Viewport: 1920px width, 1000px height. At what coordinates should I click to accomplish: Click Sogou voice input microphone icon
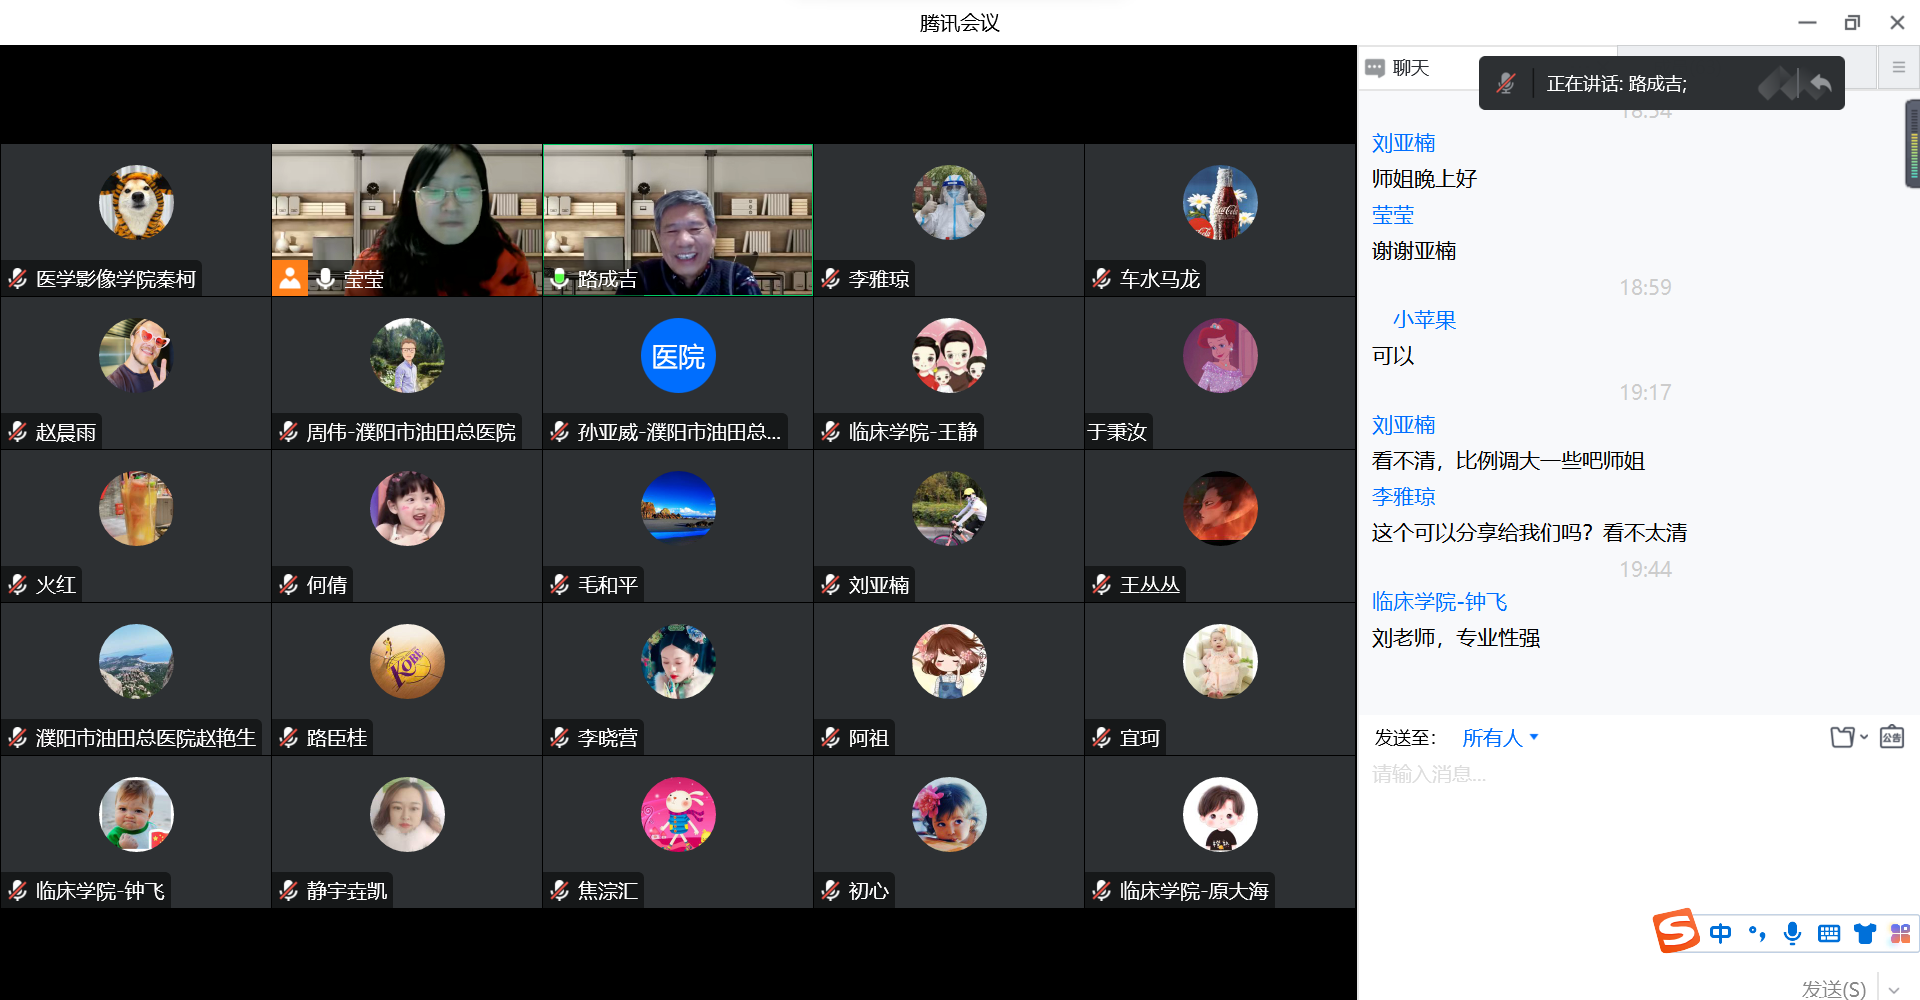(1792, 933)
